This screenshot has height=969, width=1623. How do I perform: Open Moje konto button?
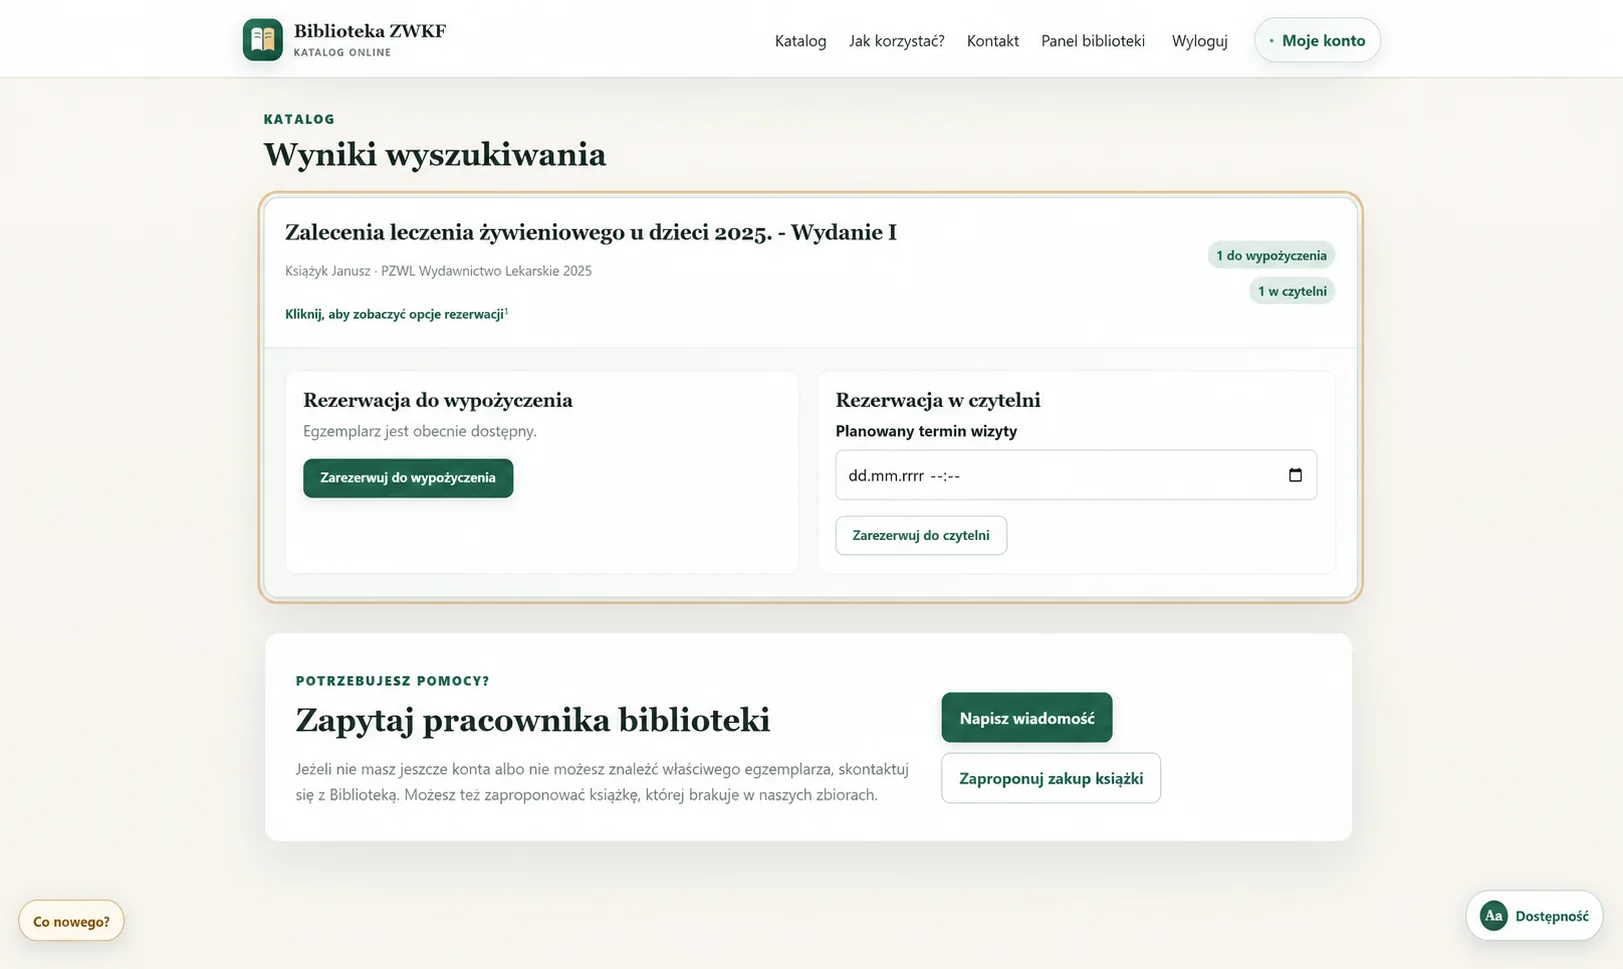point(1317,40)
